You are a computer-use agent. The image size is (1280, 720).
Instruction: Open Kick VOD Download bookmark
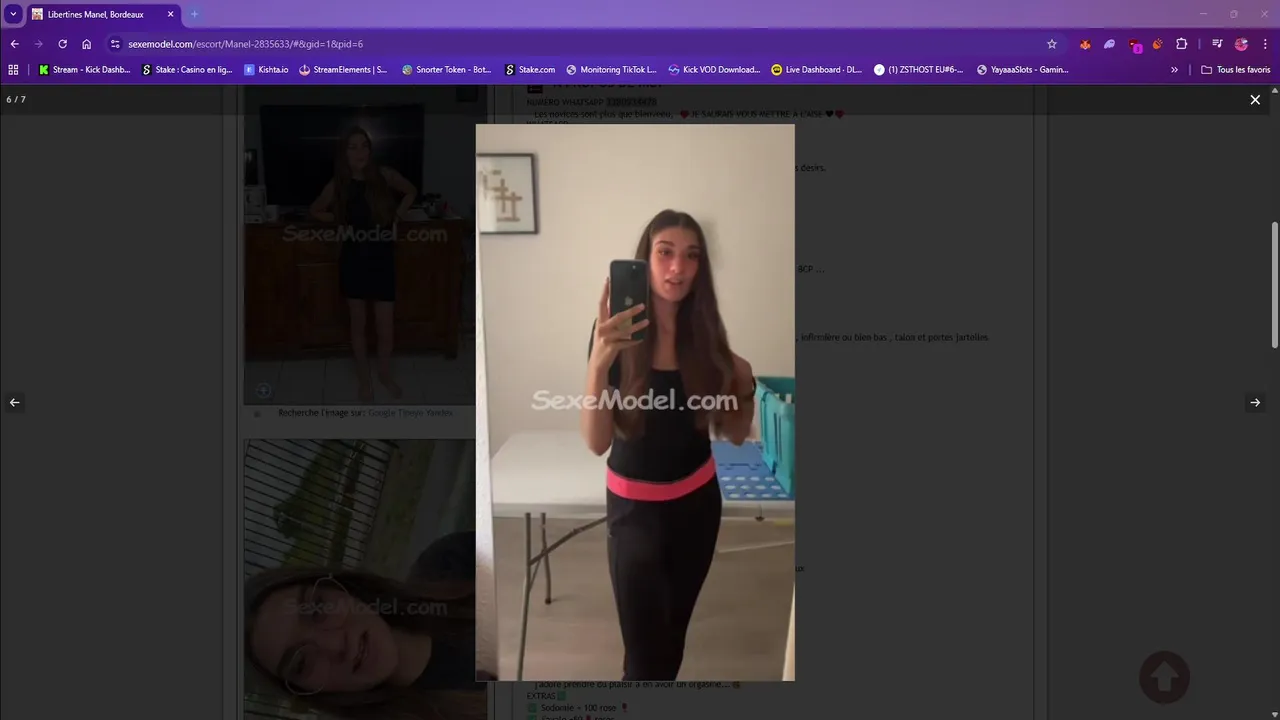714,70
